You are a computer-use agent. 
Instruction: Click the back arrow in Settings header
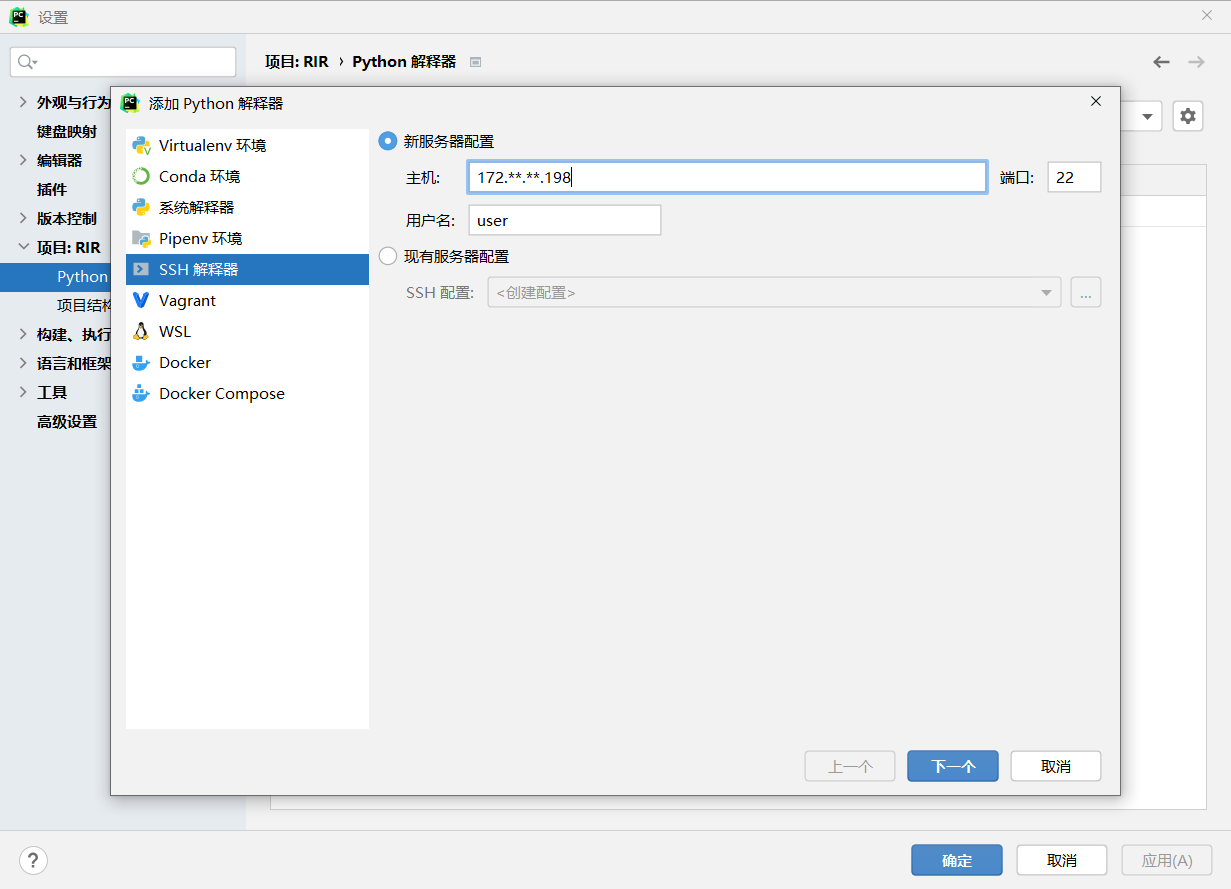(1161, 62)
